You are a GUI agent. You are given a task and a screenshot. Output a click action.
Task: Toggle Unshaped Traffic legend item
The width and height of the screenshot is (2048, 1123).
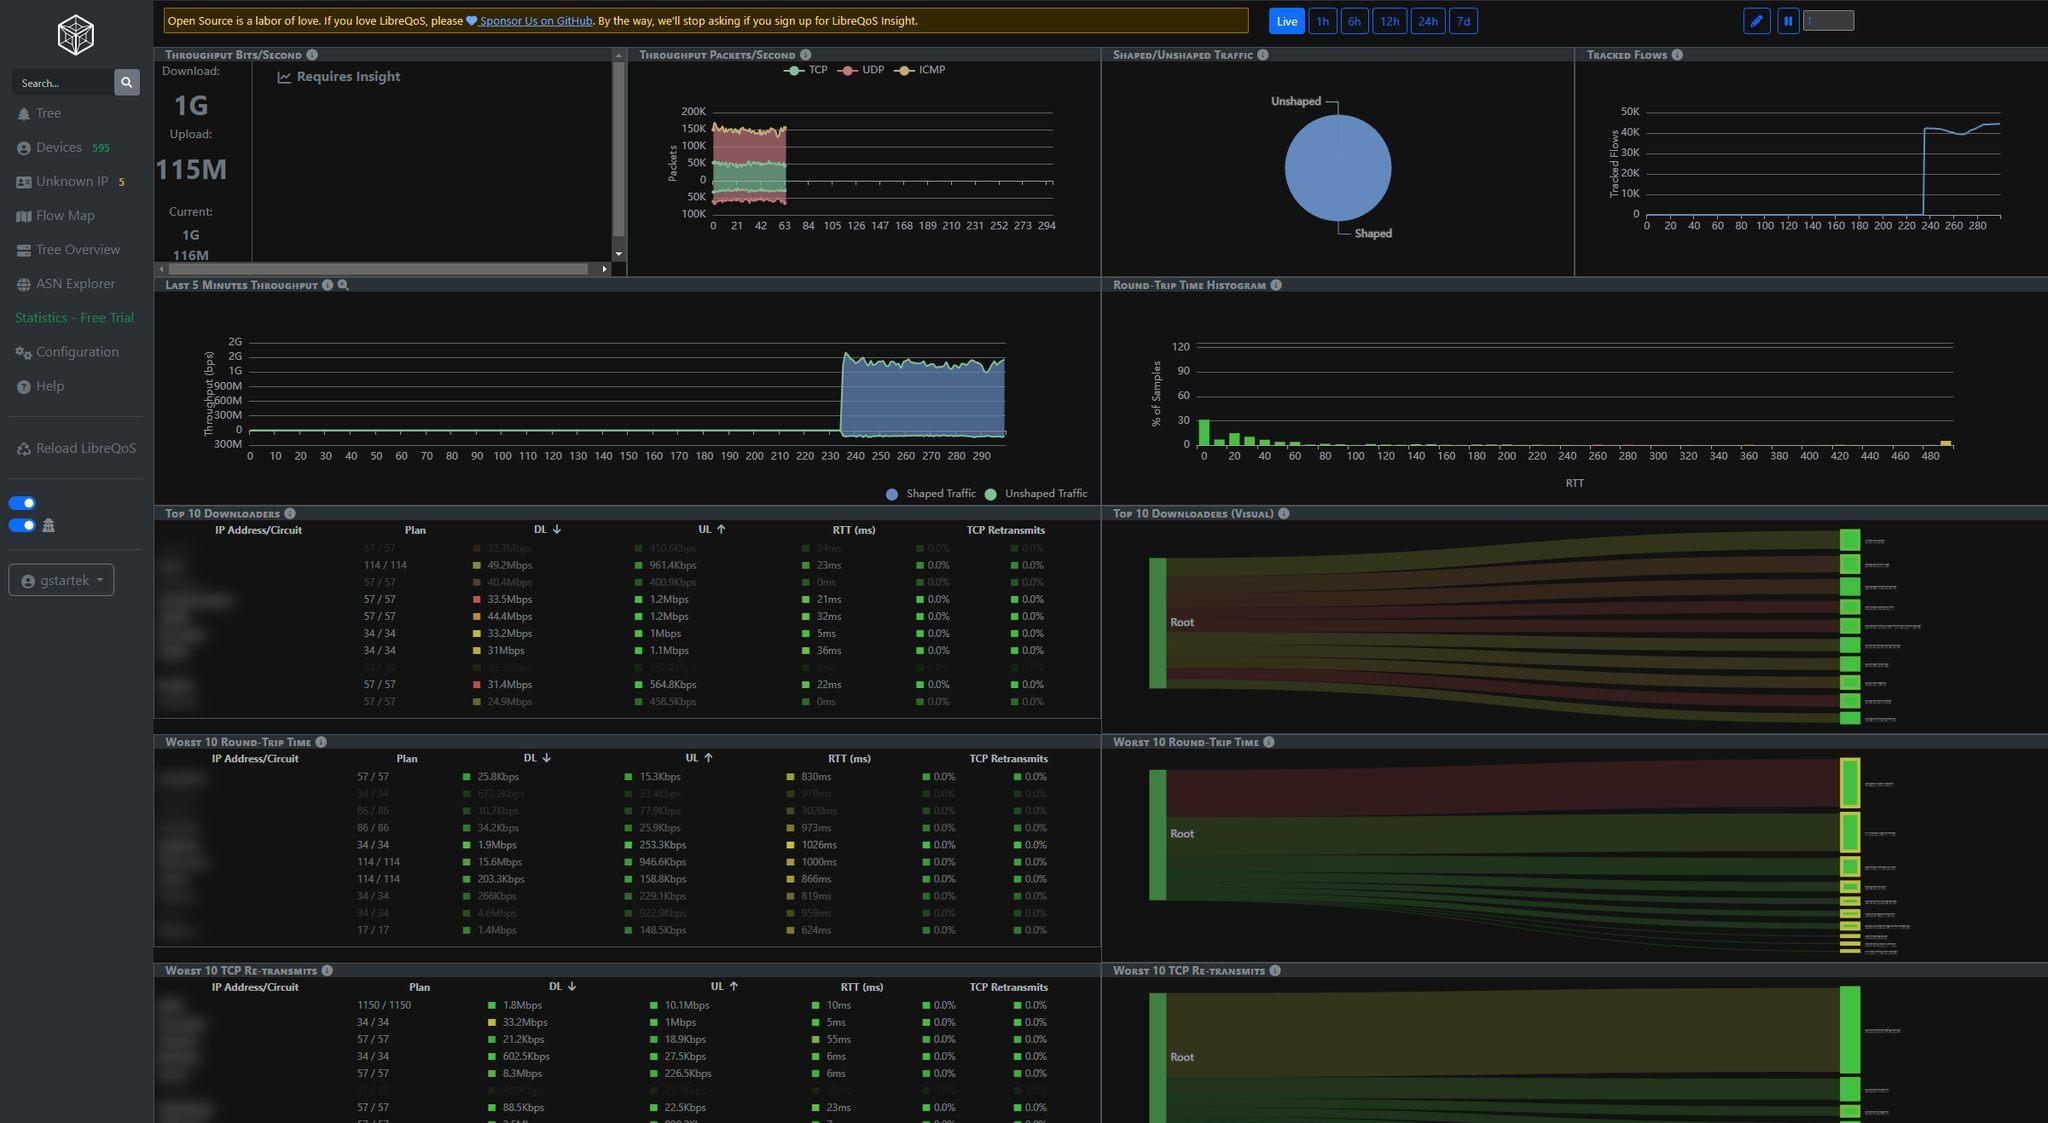click(1036, 494)
